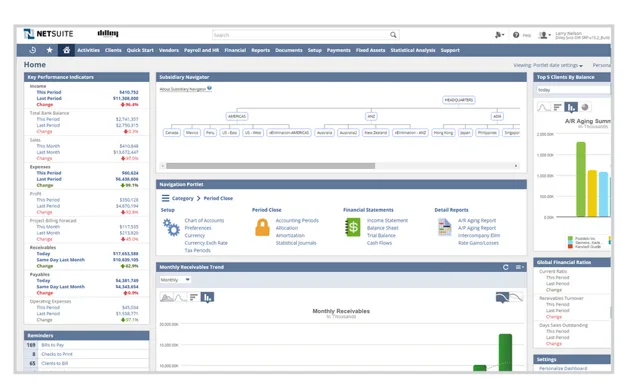Refresh the Monthly Receivables Trend portlet
Image resolution: width=628 pixels, height=389 pixels.
click(505, 267)
